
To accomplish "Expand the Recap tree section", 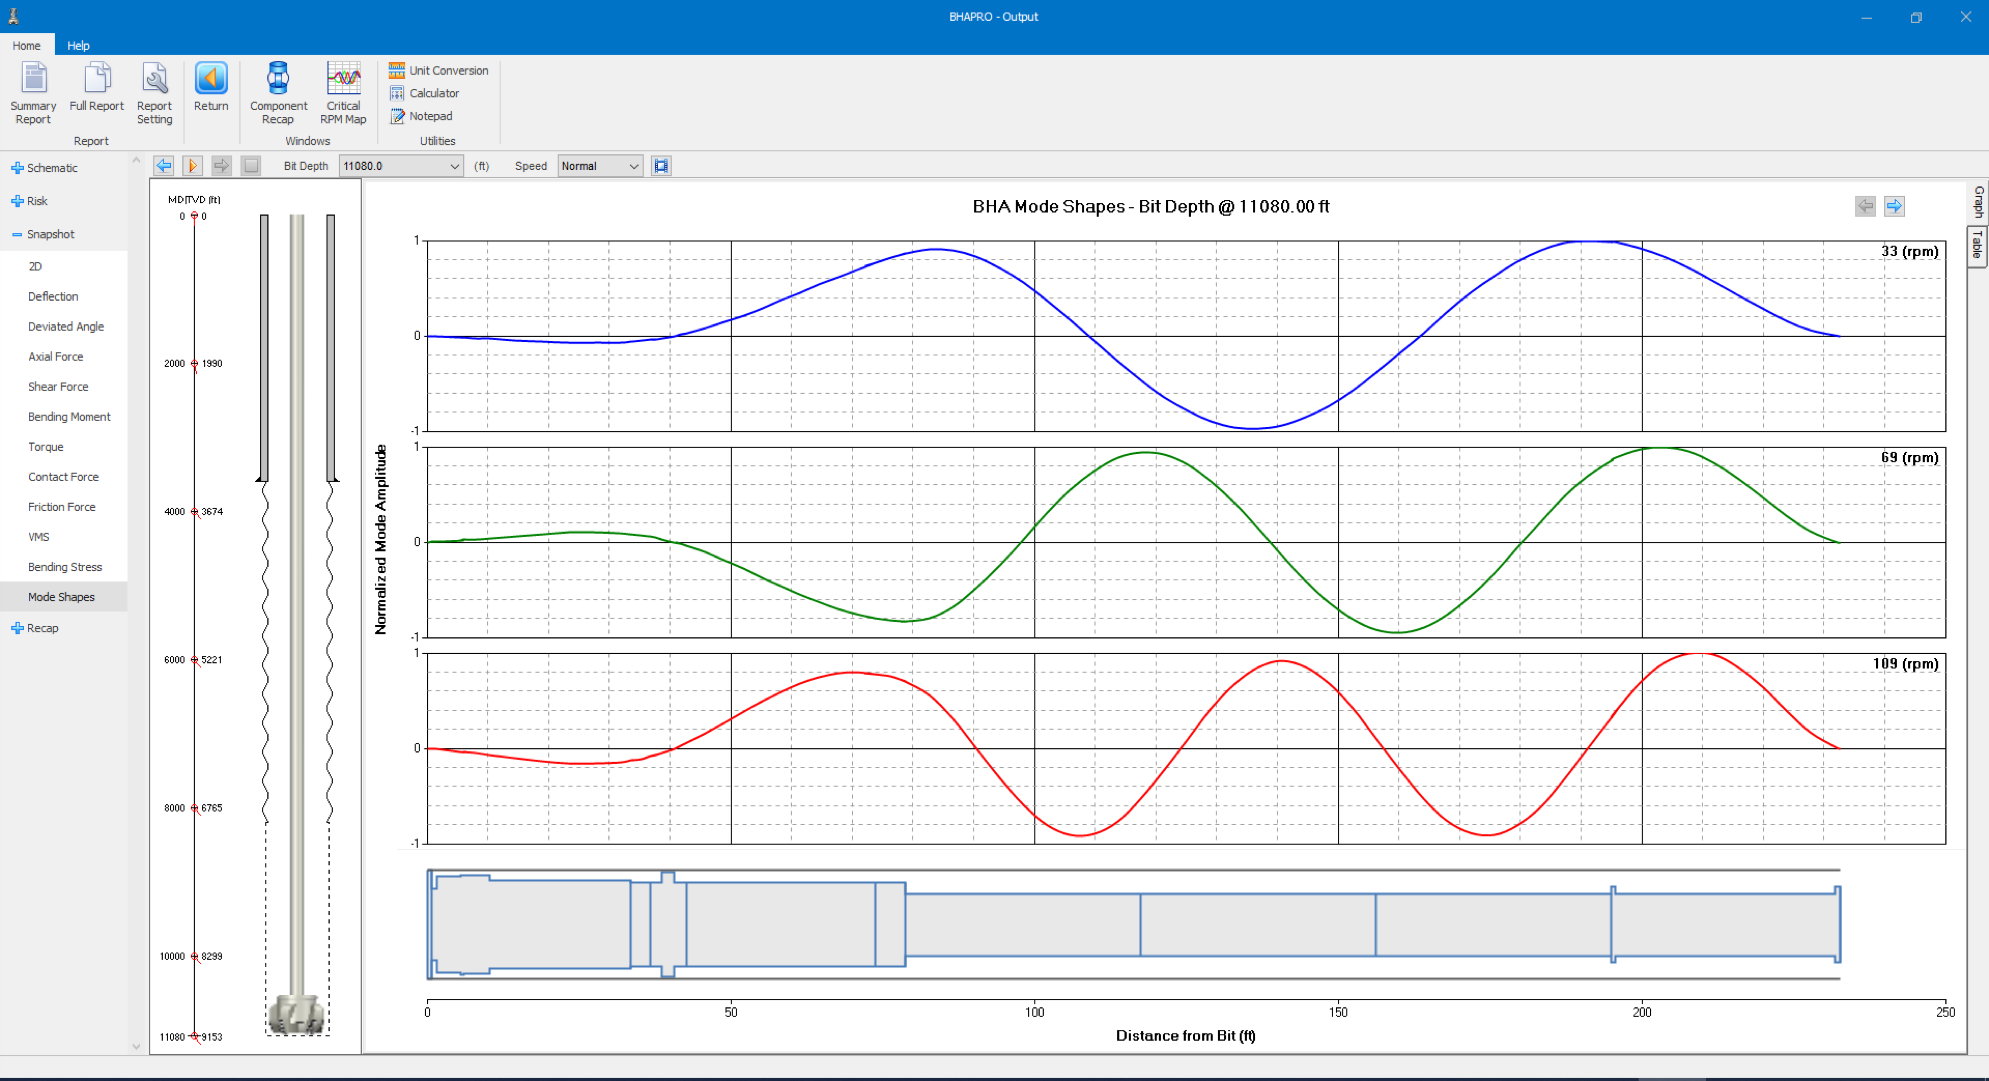I will click(17, 628).
